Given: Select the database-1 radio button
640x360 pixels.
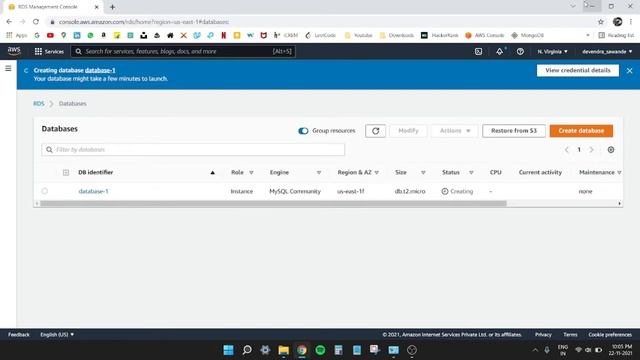Looking at the screenshot, I should click(x=44, y=191).
